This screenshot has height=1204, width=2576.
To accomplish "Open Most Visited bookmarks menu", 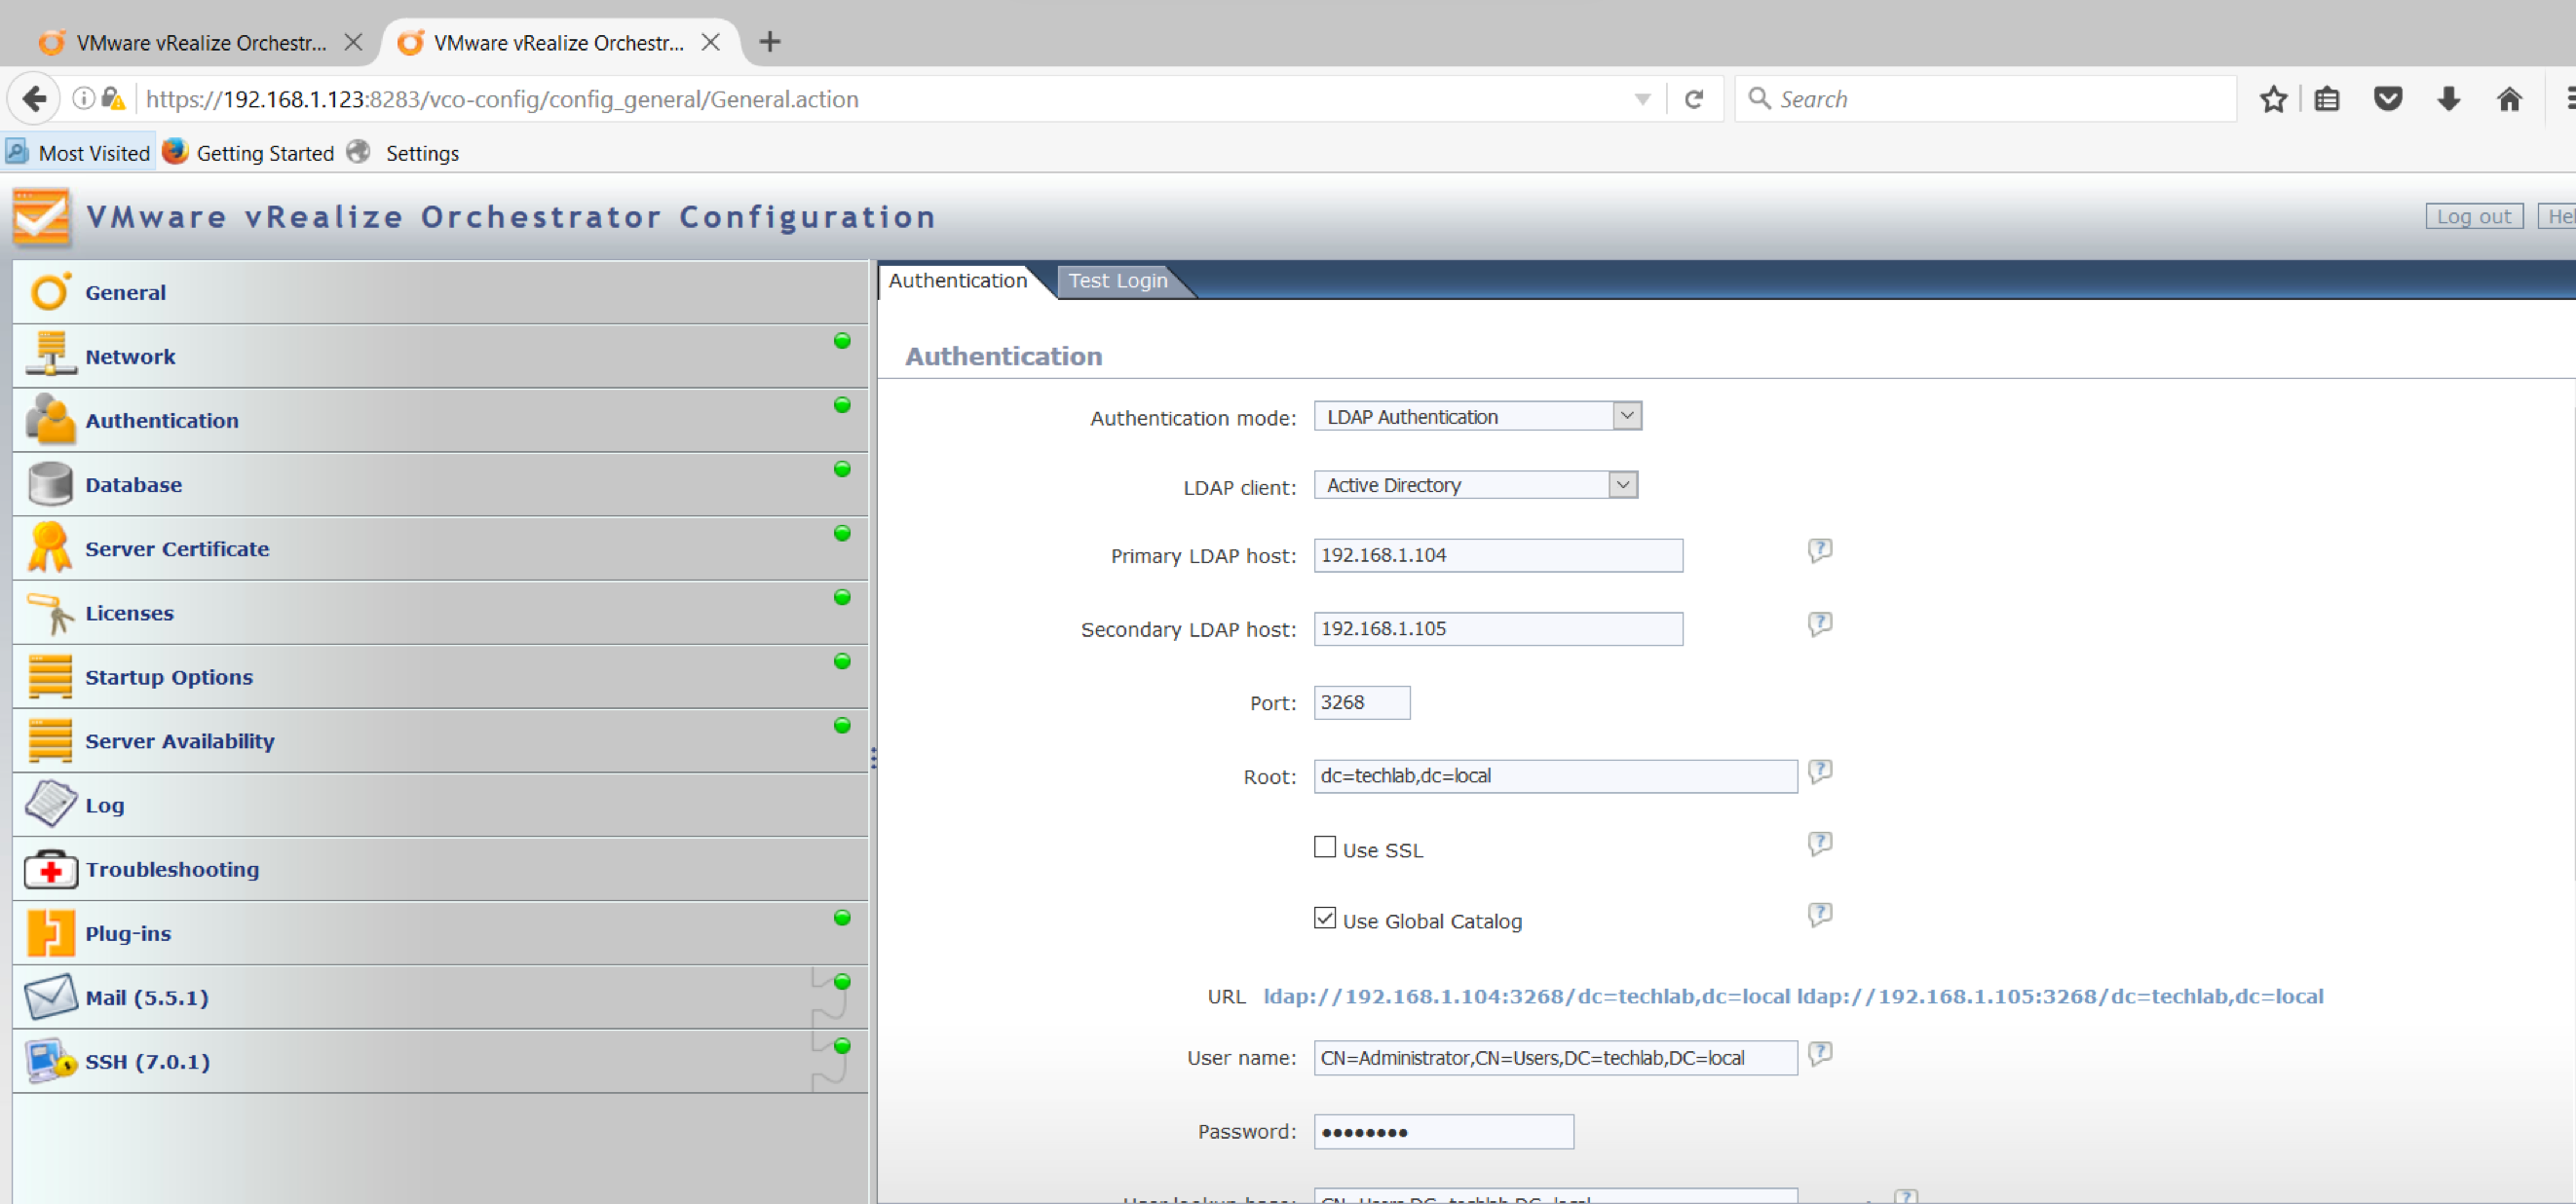I will click(78, 153).
